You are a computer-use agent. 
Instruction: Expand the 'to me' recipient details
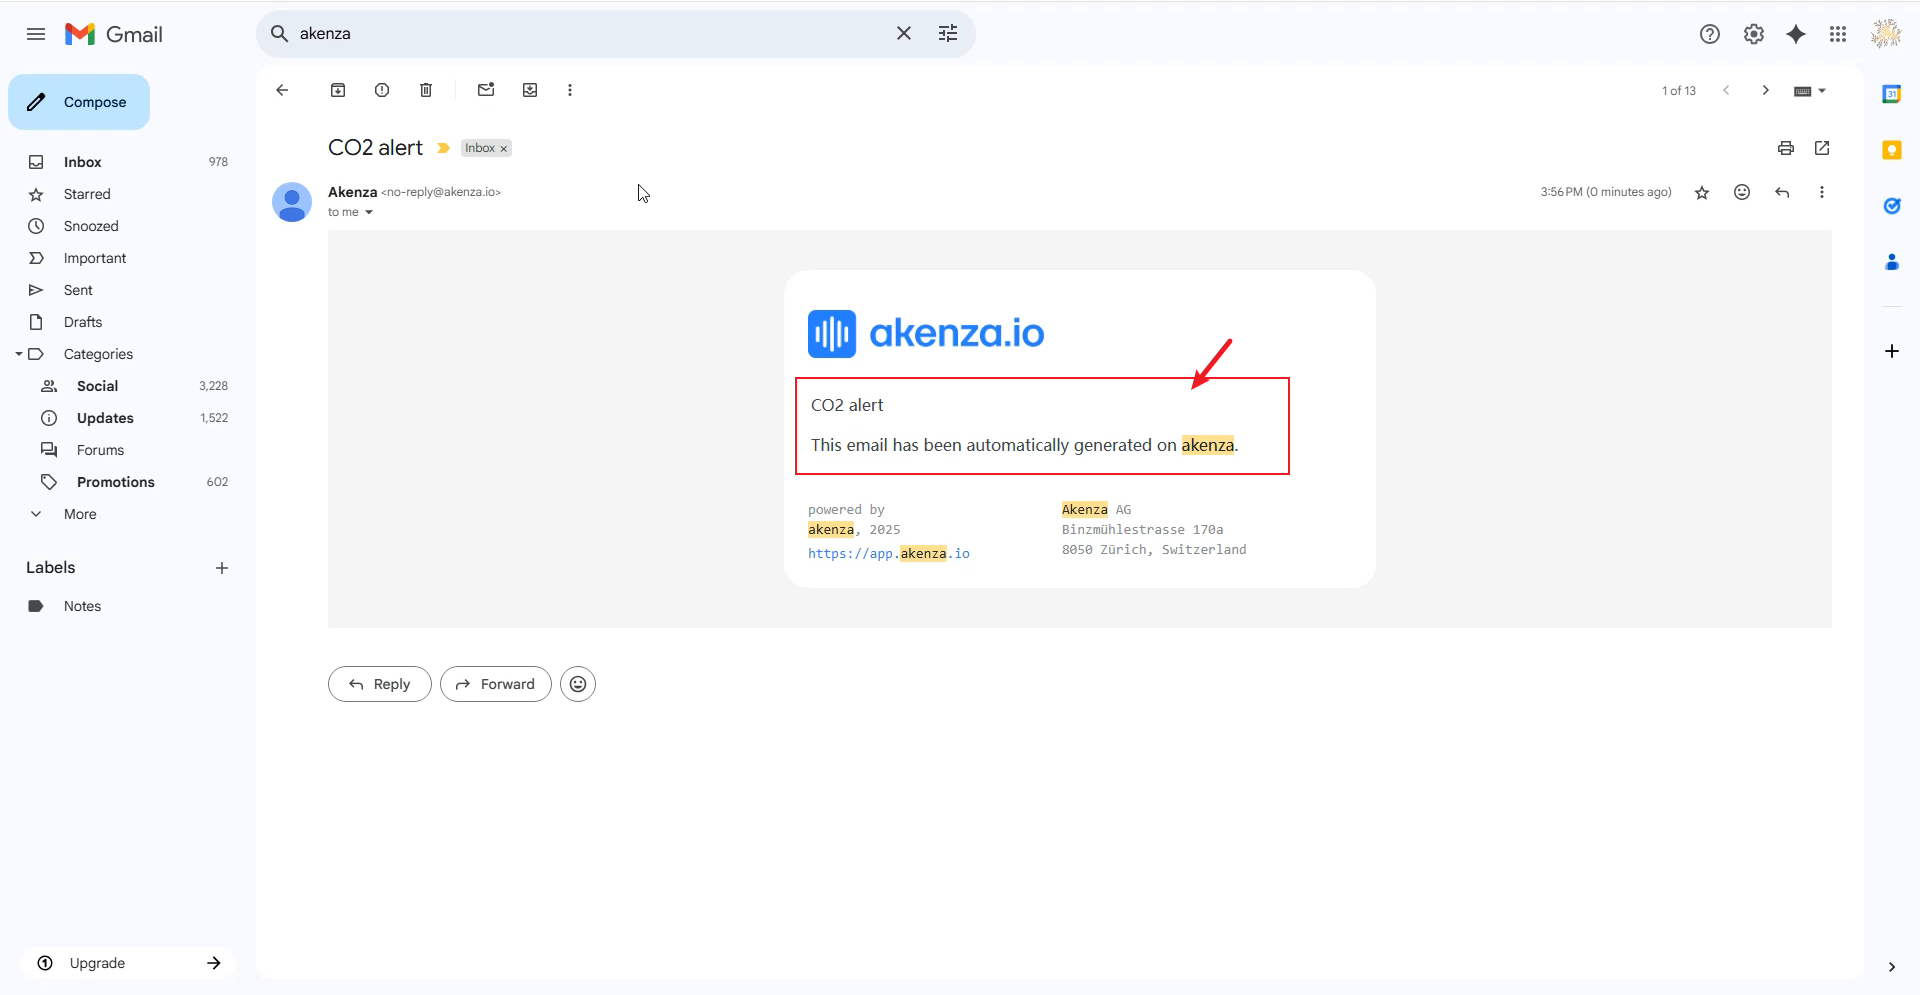tap(369, 212)
